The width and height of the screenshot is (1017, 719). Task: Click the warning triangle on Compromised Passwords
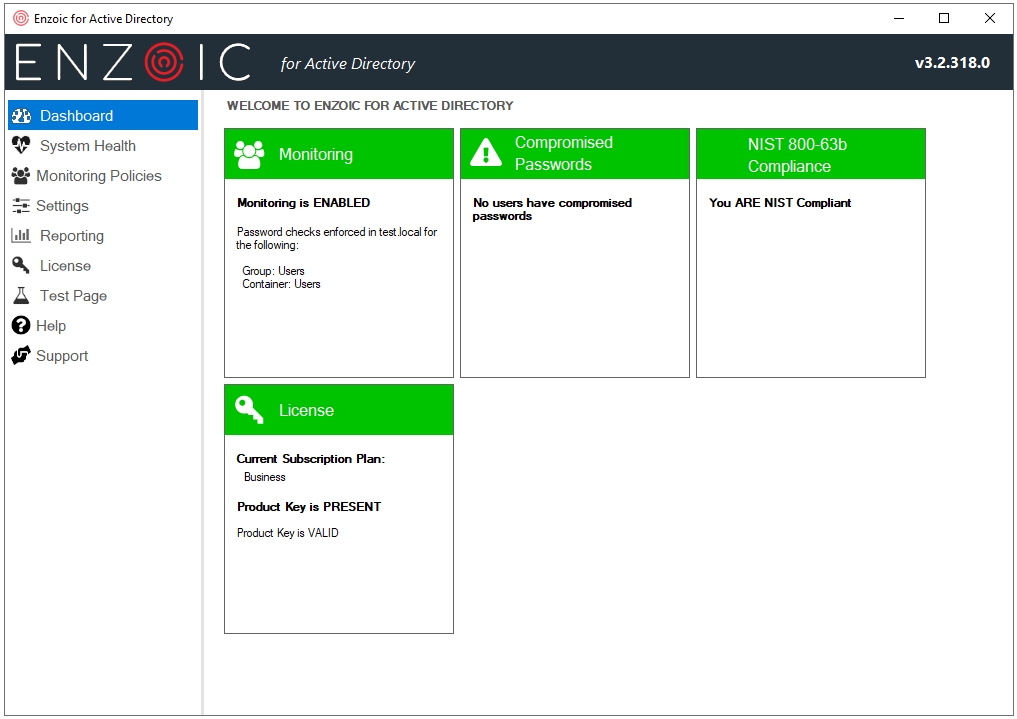[x=486, y=153]
